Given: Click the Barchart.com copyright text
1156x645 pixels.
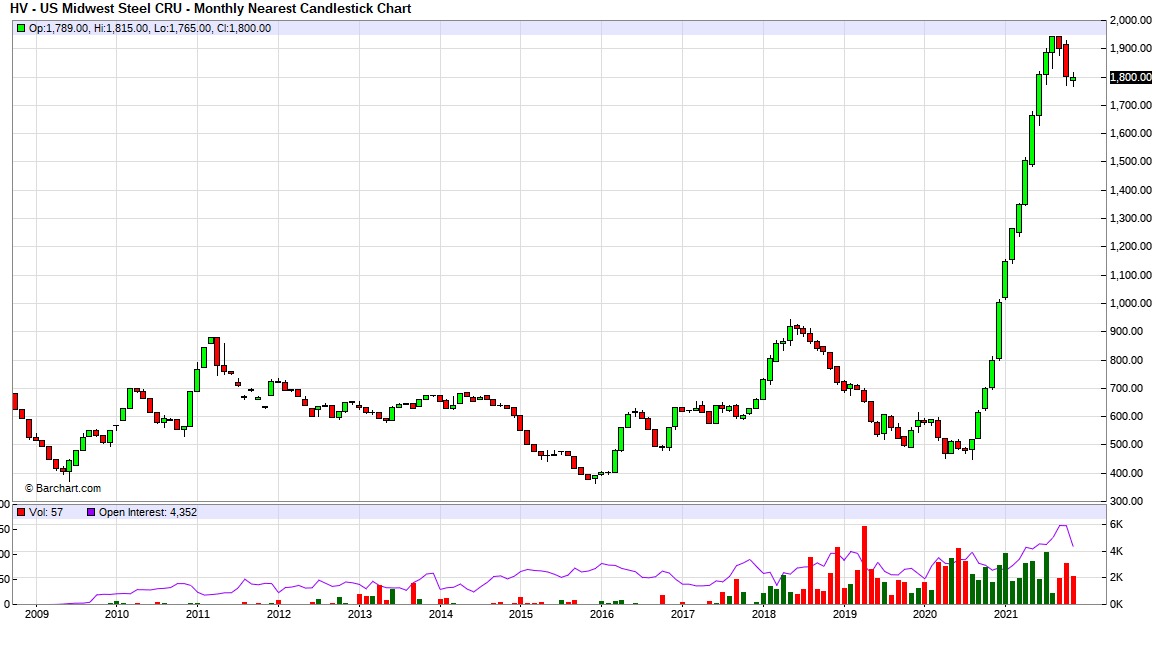Looking at the screenshot, I should coord(63,488).
